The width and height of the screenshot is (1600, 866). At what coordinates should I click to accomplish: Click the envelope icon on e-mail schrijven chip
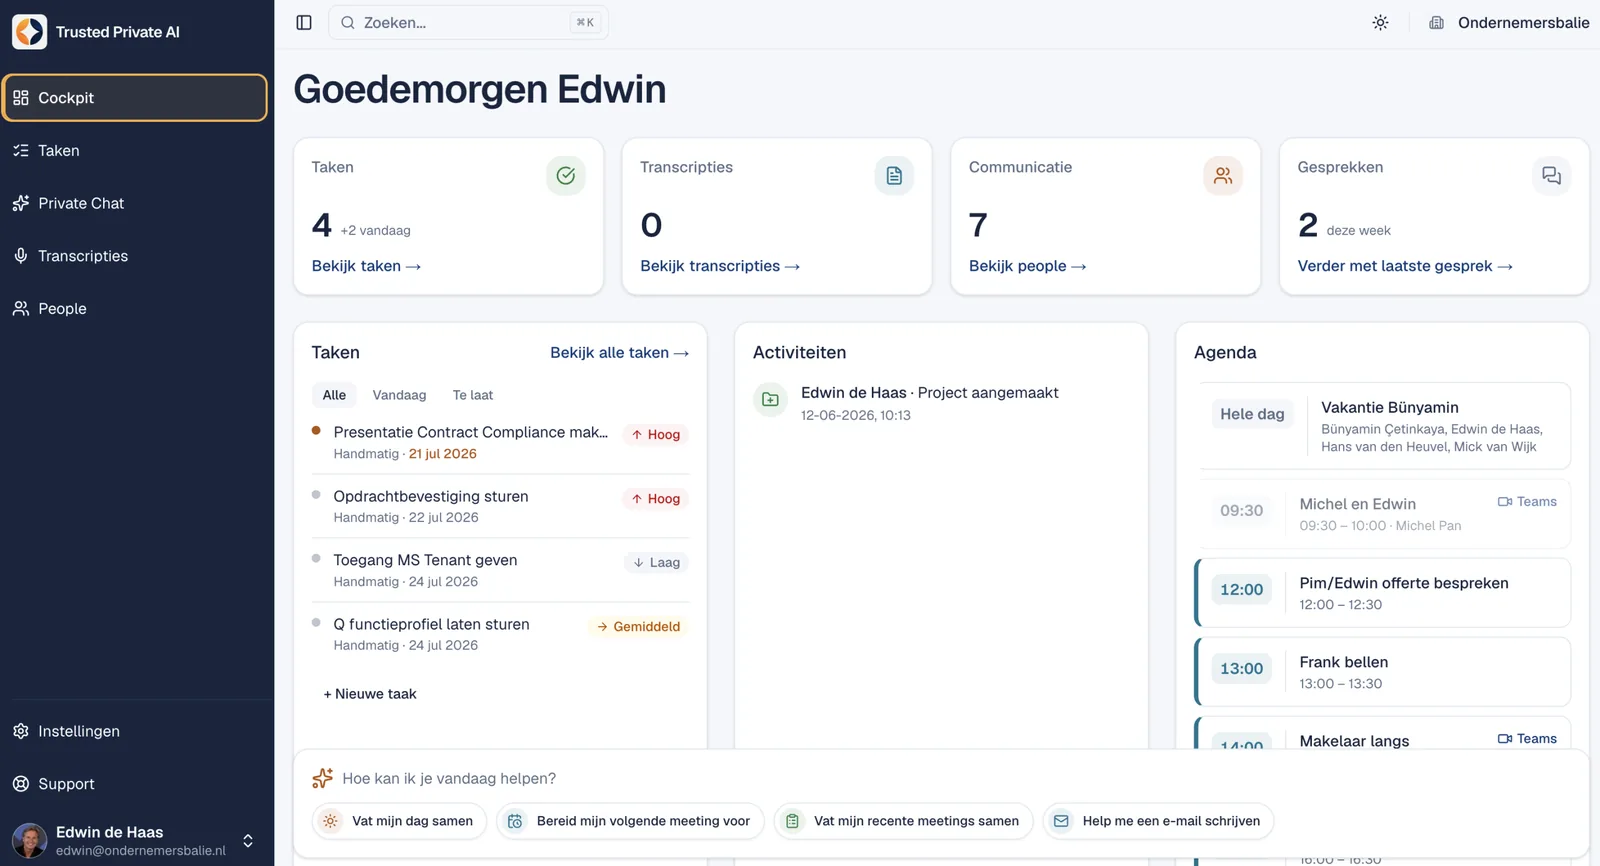pos(1061,821)
